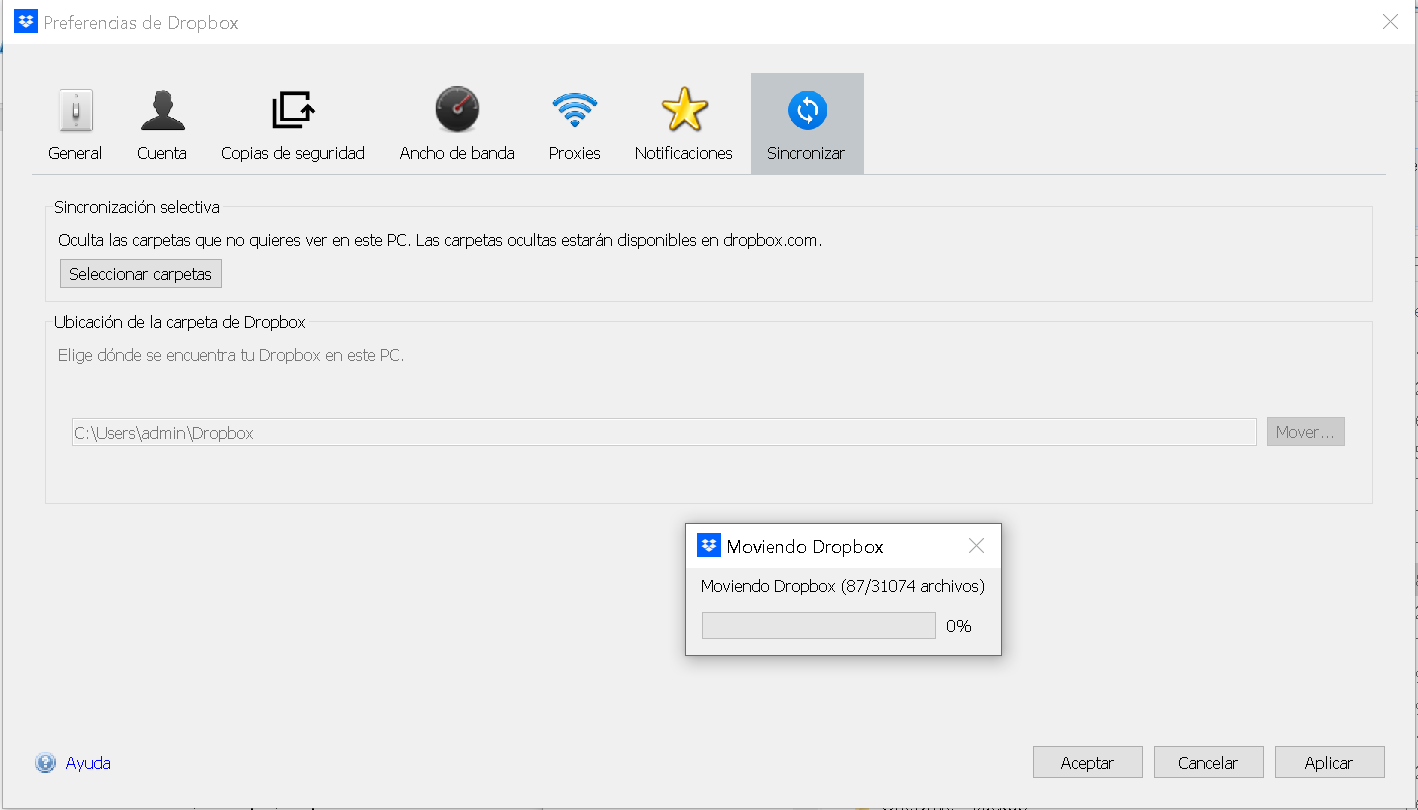Switch to the General tab label

click(75, 153)
